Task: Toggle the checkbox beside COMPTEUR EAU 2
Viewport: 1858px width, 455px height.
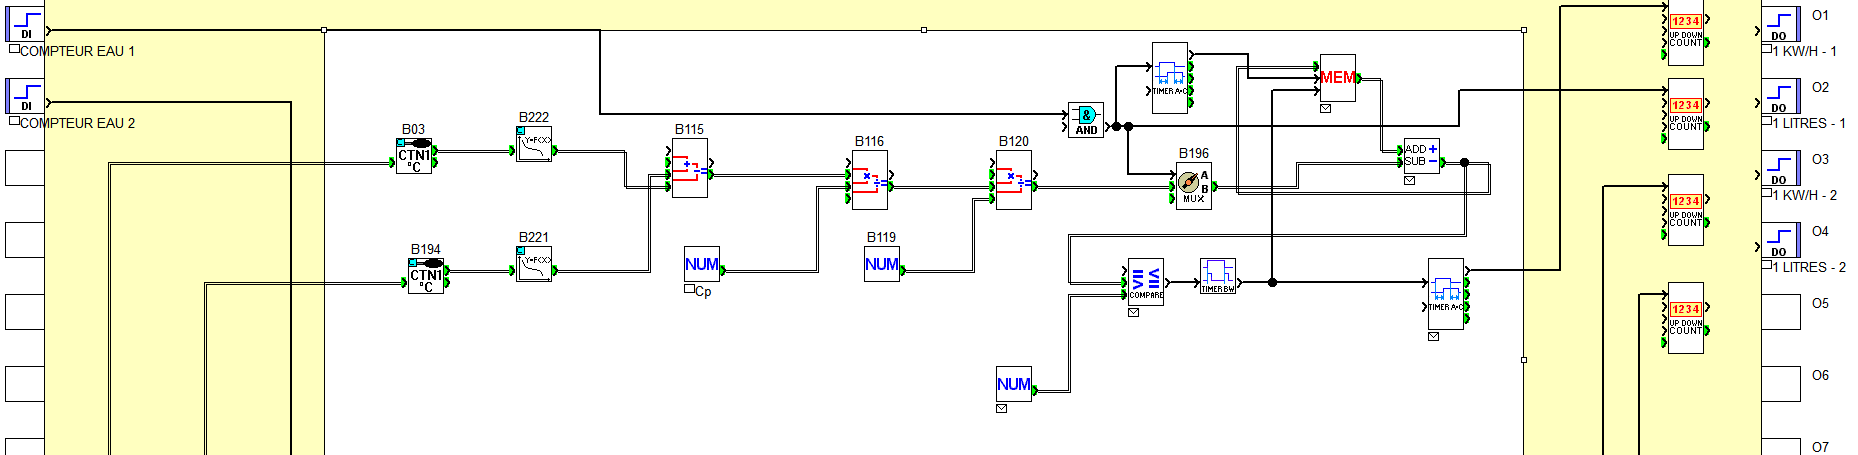Action: [x=14, y=121]
